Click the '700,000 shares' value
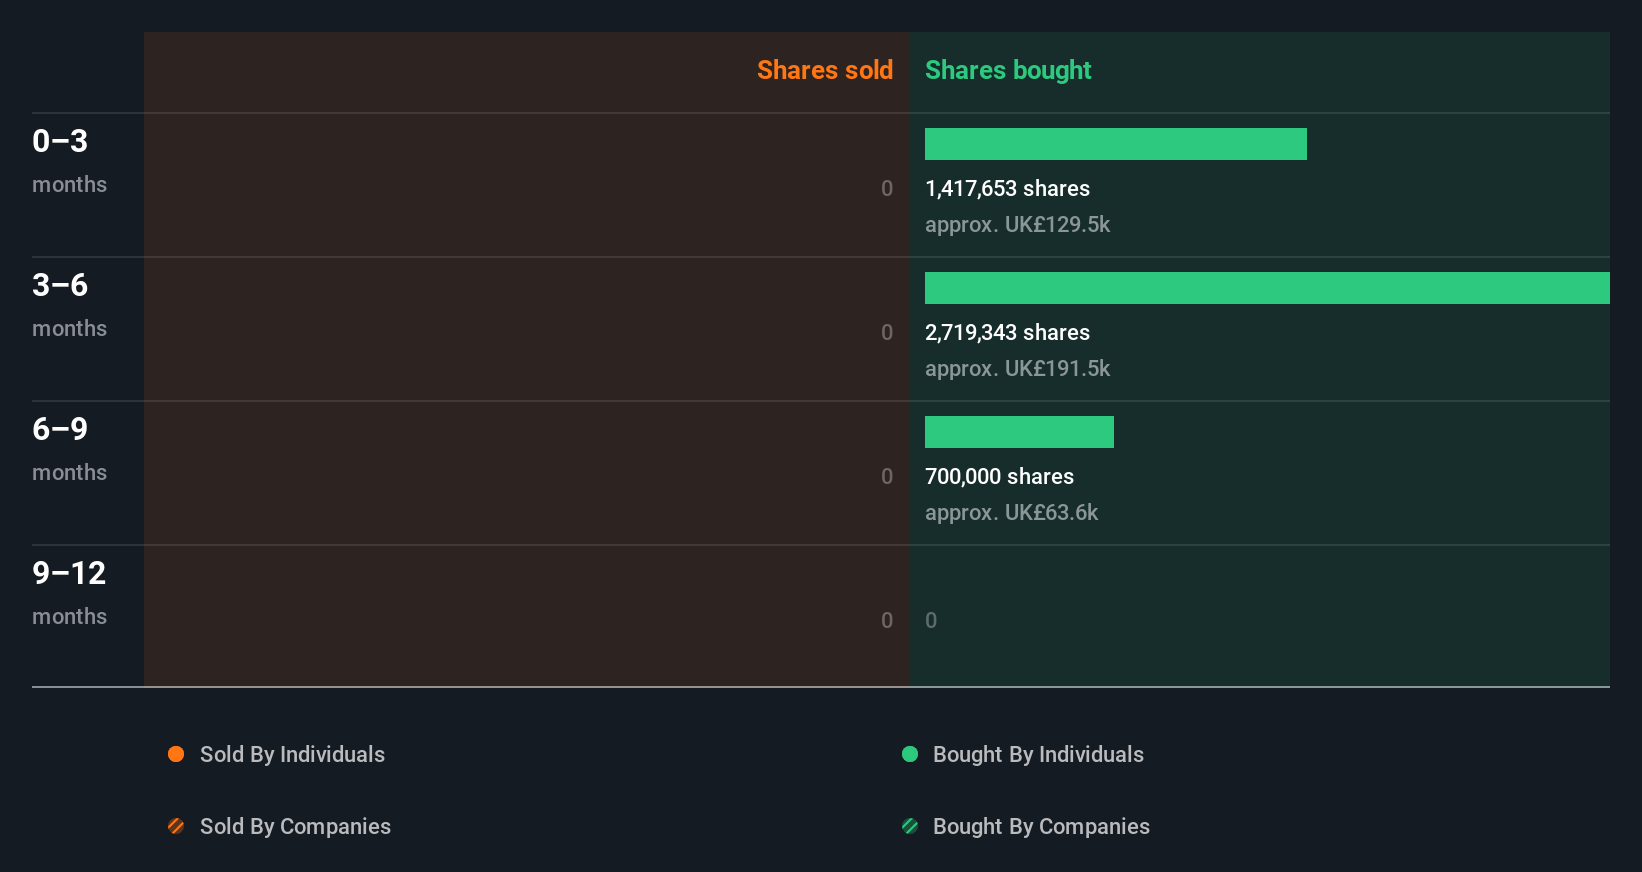 (x=999, y=476)
